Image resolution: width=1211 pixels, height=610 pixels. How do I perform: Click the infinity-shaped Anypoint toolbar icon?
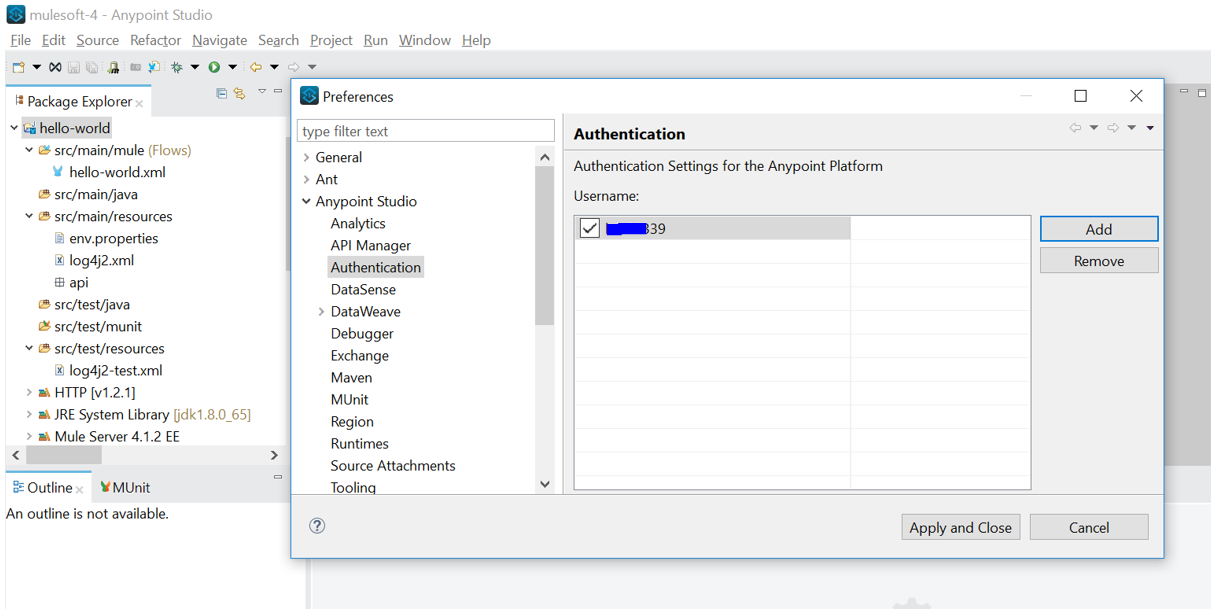[55, 67]
